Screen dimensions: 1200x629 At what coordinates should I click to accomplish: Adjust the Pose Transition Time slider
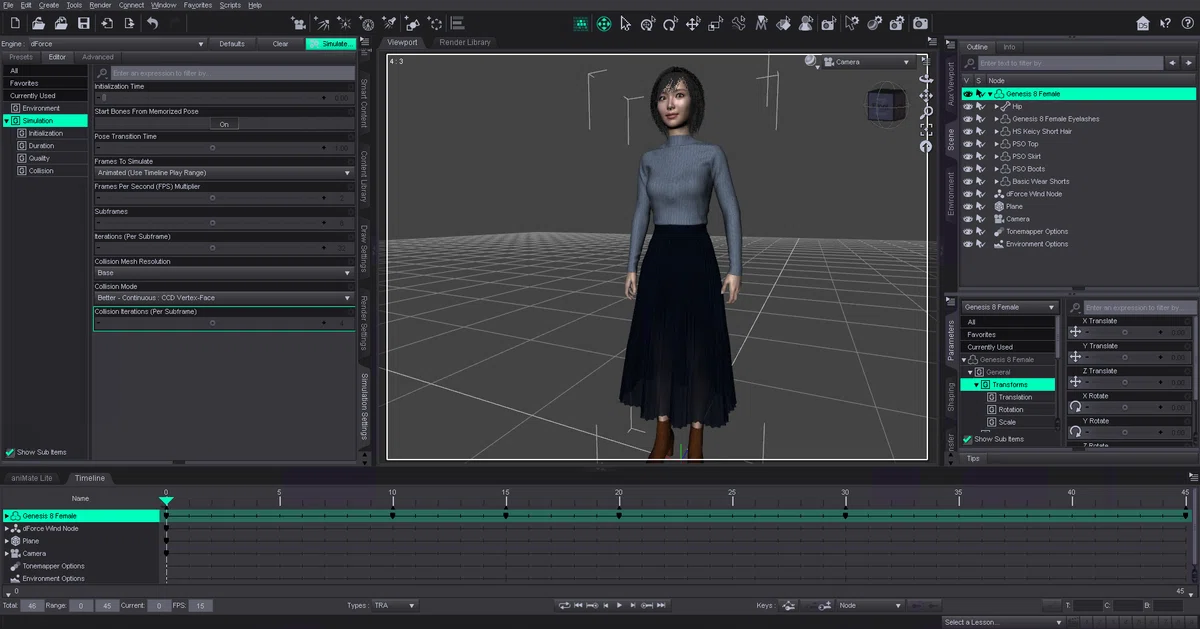tap(213, 148)
